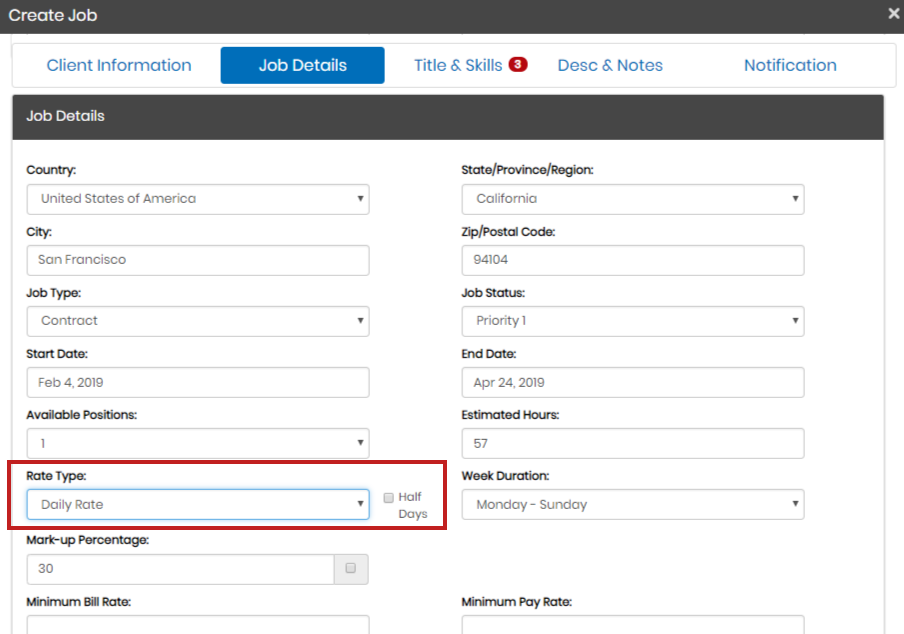Expand the Week Duration dropdown
This screenshot has width=904, height=634.
coord(632,504)
